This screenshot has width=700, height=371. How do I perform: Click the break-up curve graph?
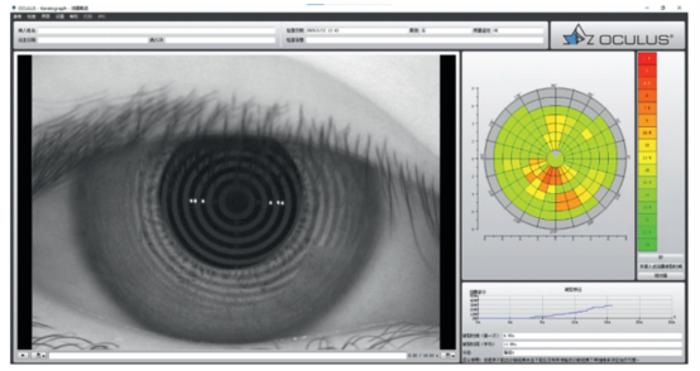(x=574, y=307)
